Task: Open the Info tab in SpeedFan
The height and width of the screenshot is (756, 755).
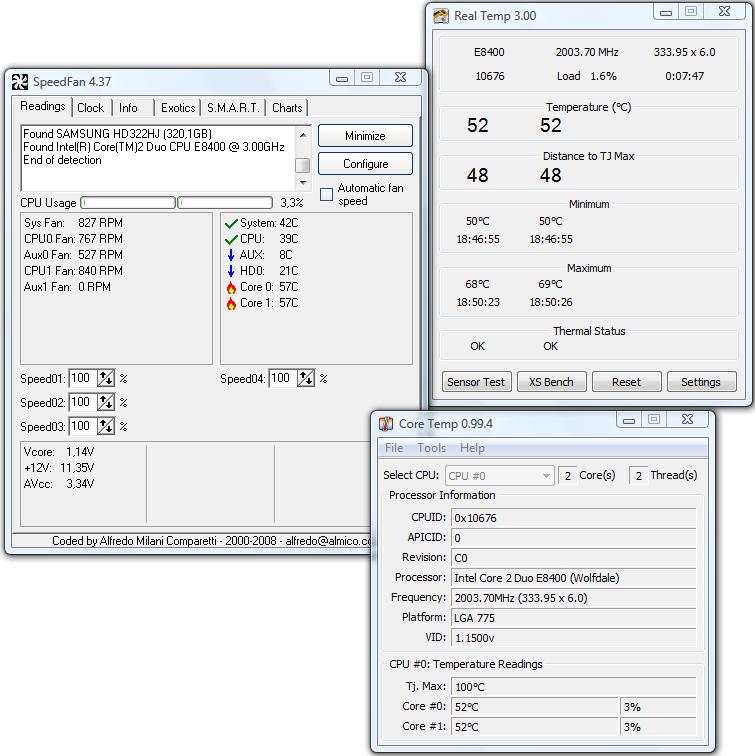Action: click(128, 108)
